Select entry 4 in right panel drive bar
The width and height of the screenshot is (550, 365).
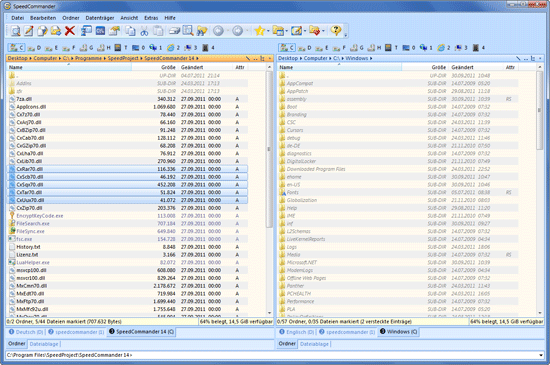(x=478, y=47)
